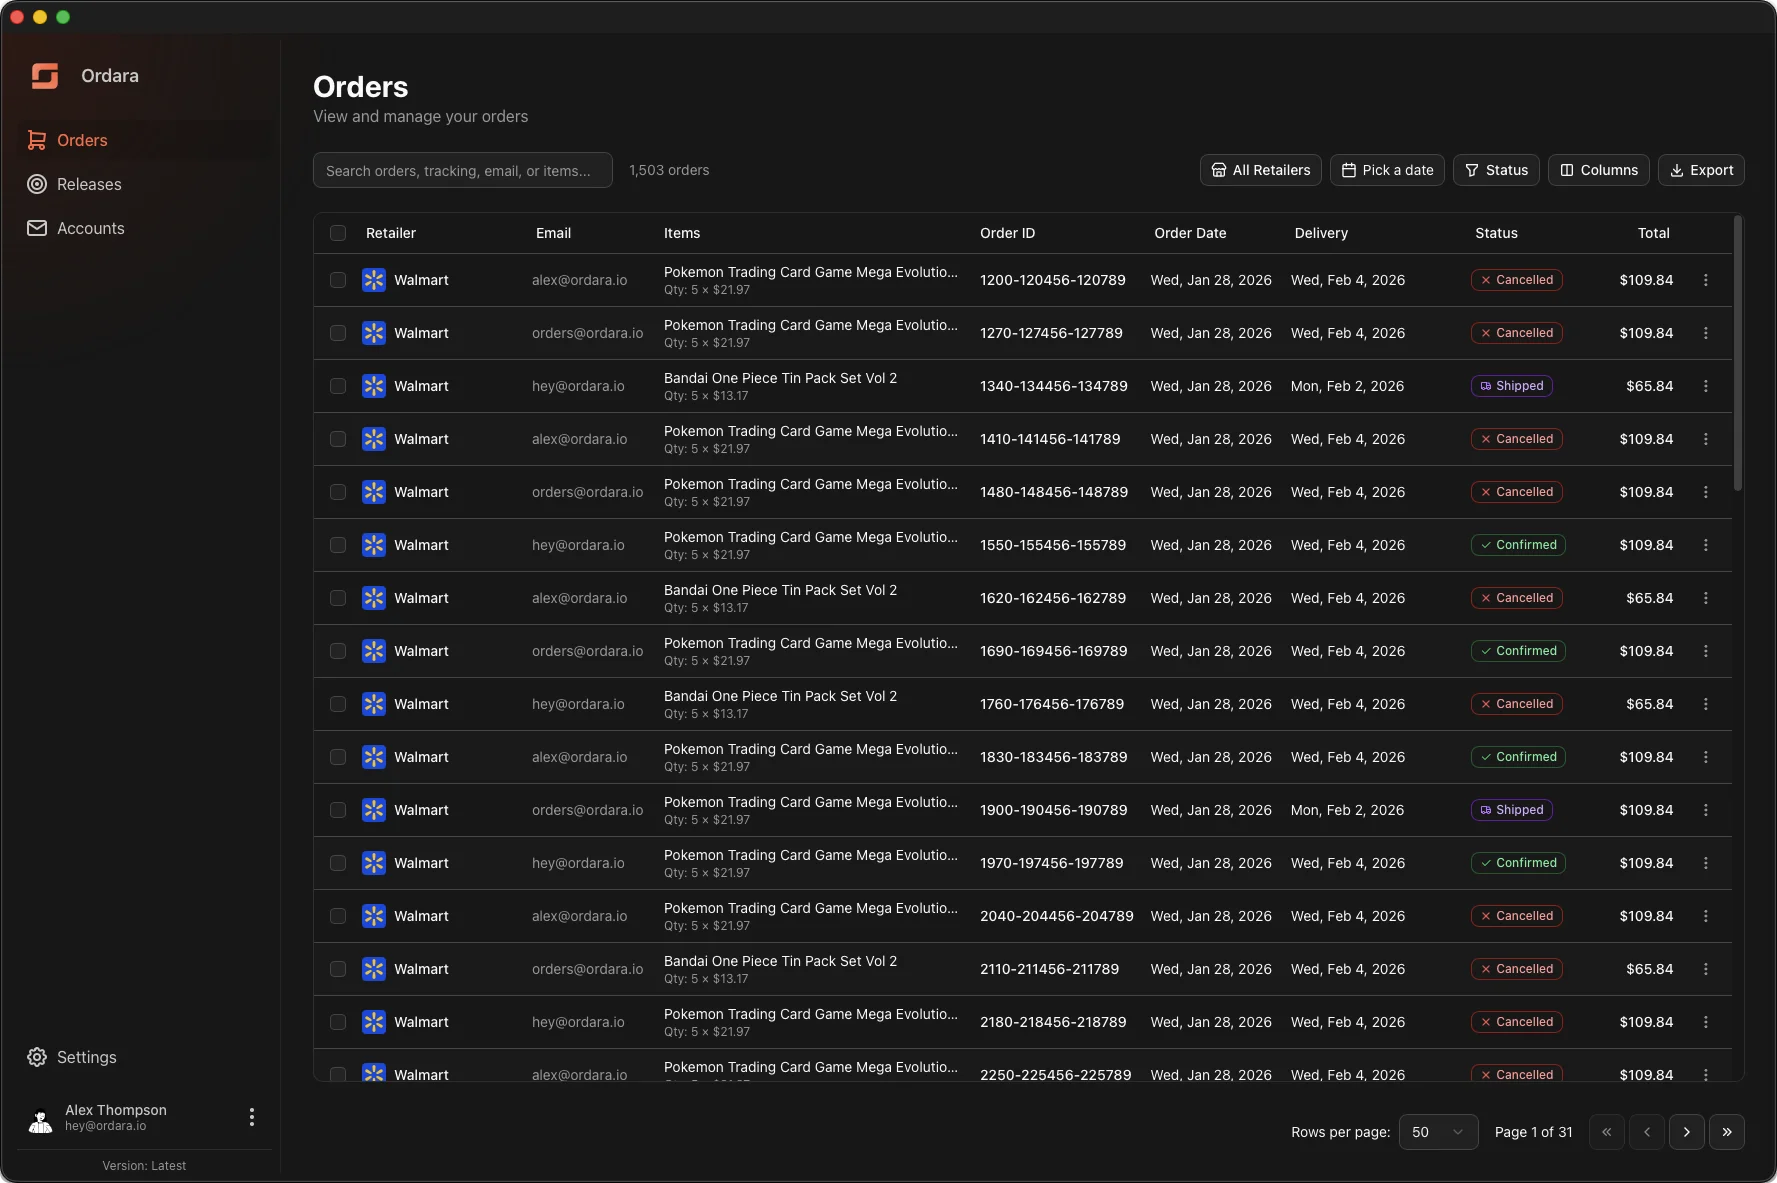
Task: Open the Status filter dropdown
Action: click(x=1496, y=170)
